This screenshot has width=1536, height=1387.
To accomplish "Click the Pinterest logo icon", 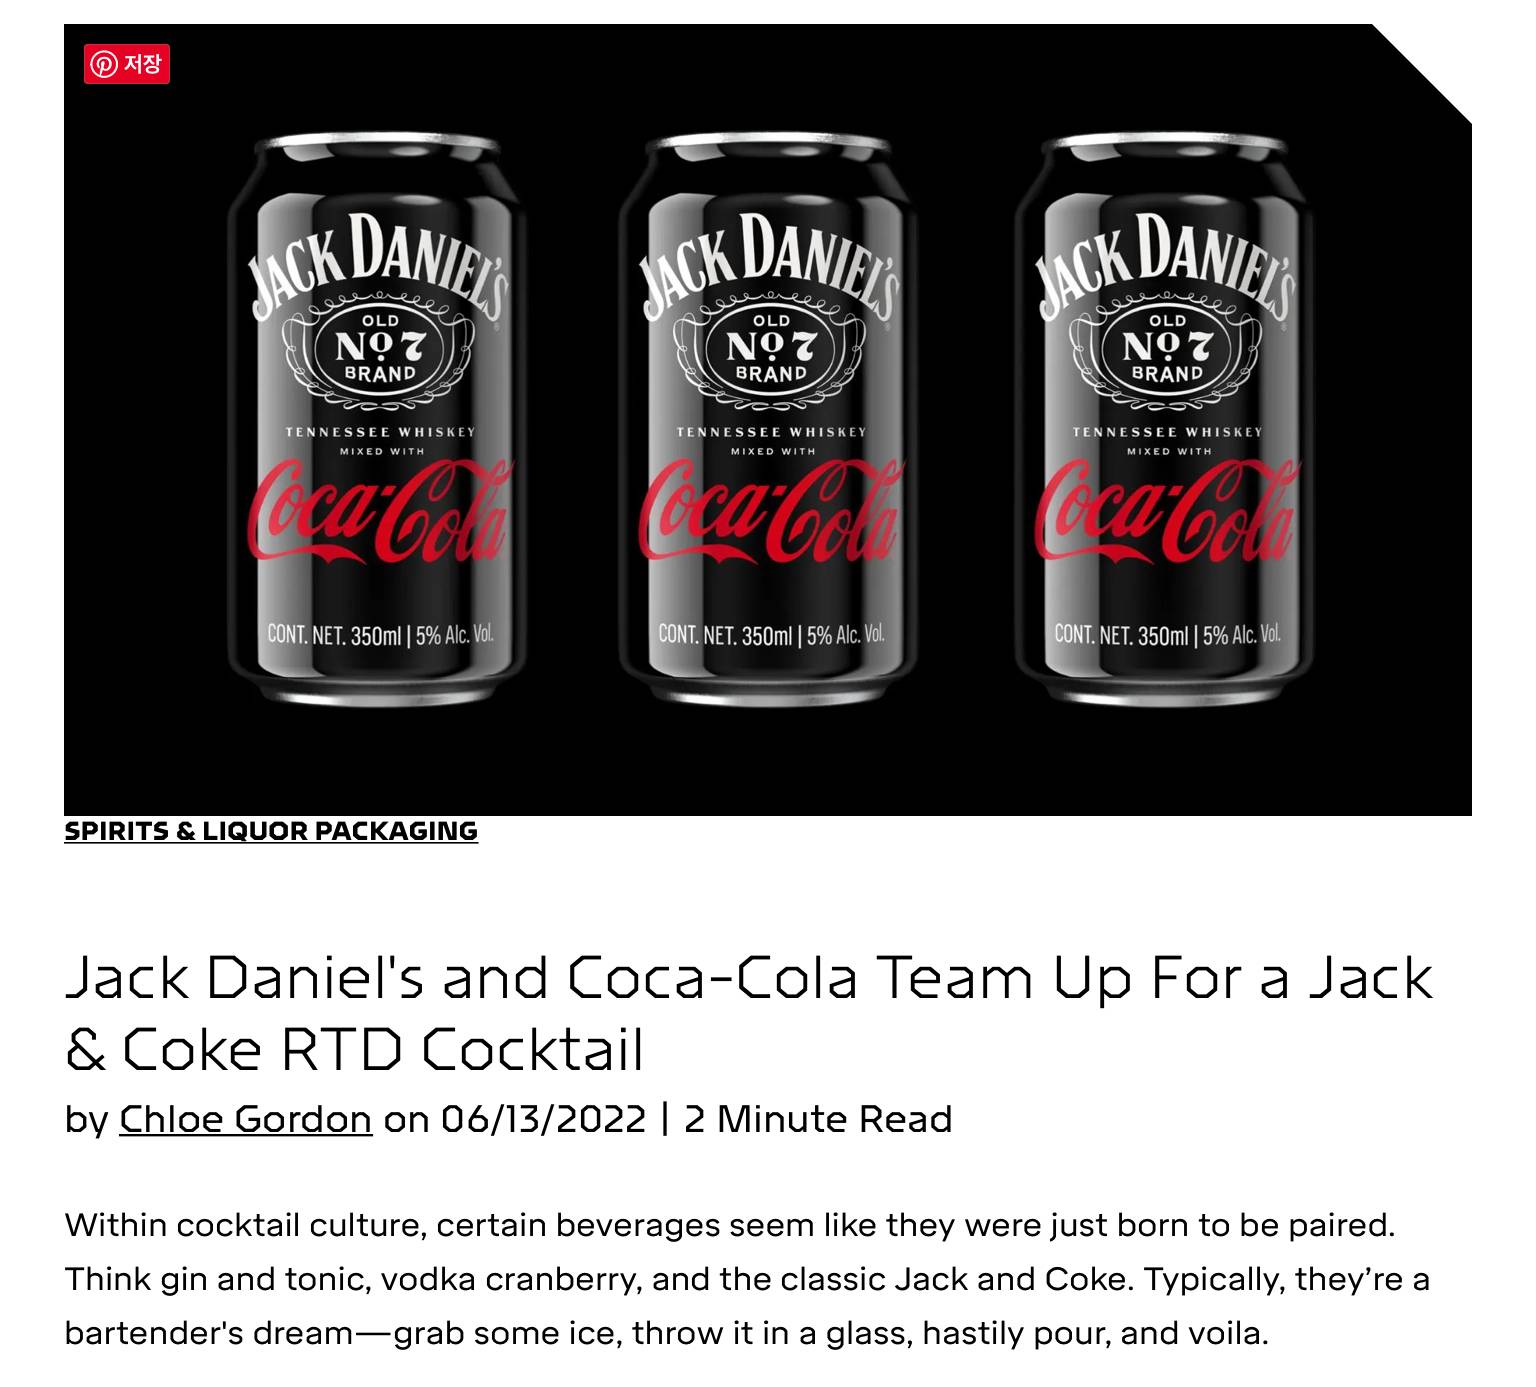I will 104,64.
